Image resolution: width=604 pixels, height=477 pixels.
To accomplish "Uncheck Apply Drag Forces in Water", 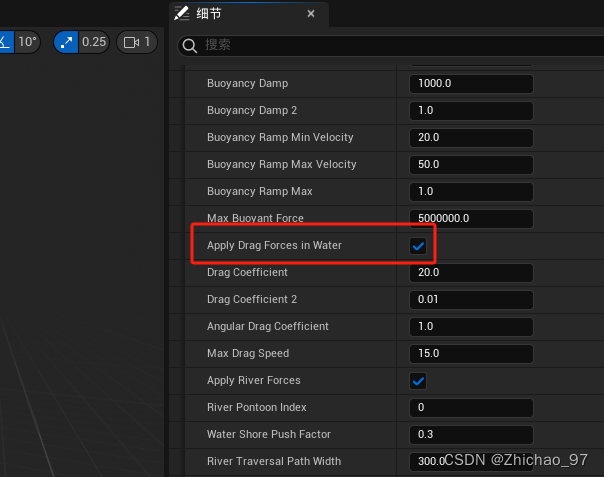I will pyautogui.click(x=418, y=246).
